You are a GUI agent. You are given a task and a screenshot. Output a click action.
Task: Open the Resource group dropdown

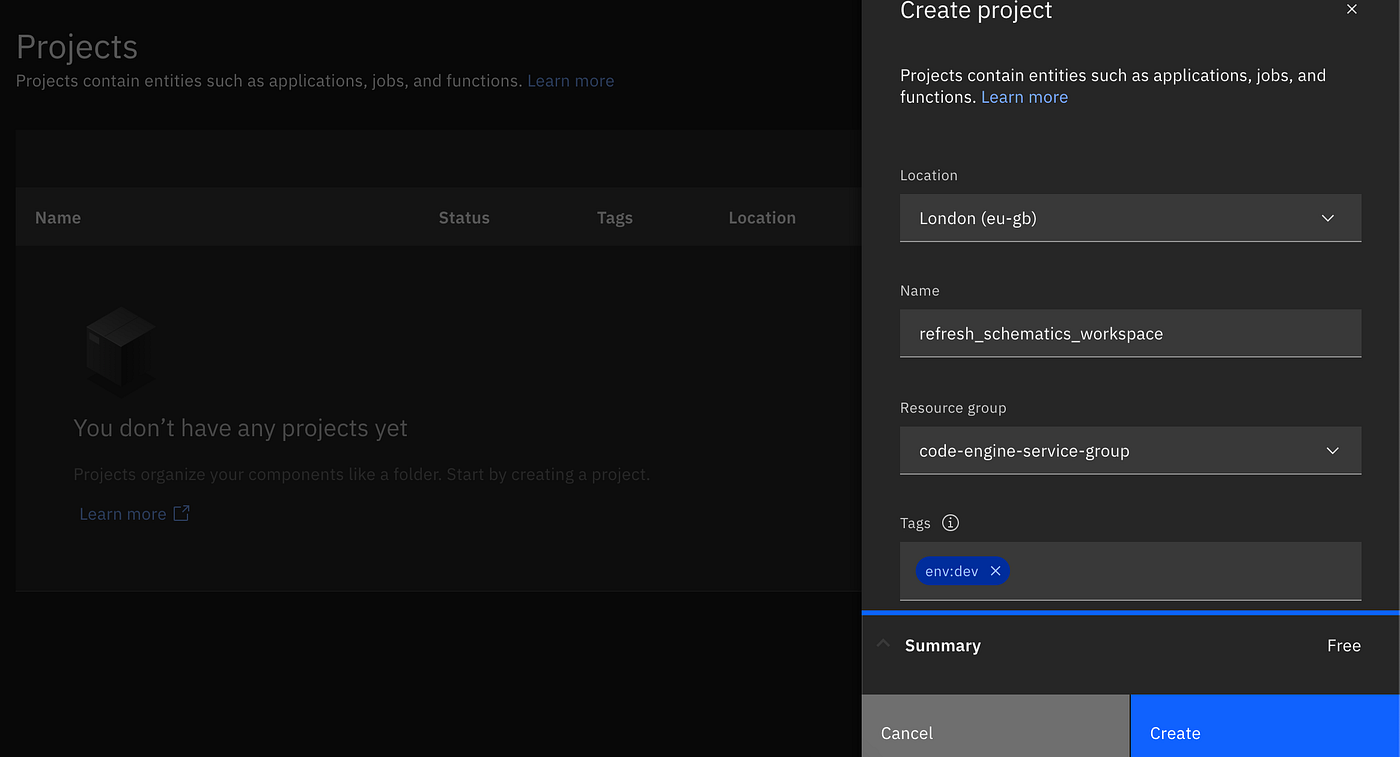[x=1130, y=451]
